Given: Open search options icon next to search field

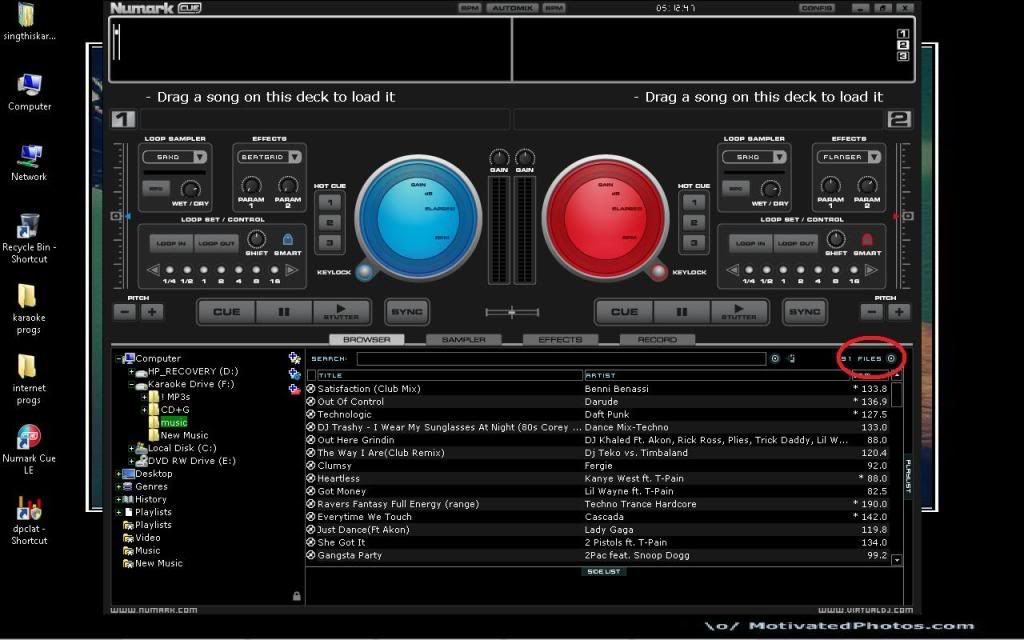Looking at the screenshot, I should pos(775,359).
